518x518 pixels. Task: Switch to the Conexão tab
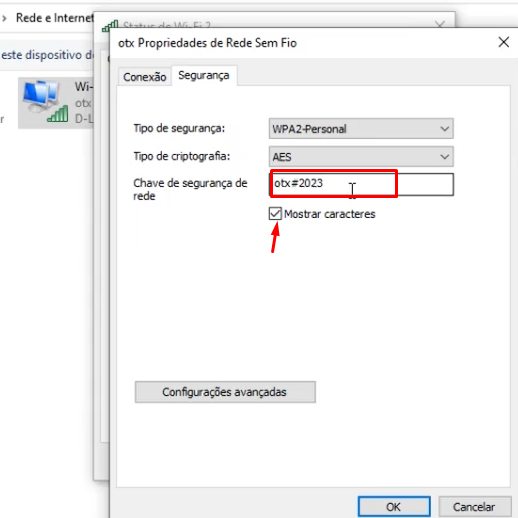pos(145,77)
